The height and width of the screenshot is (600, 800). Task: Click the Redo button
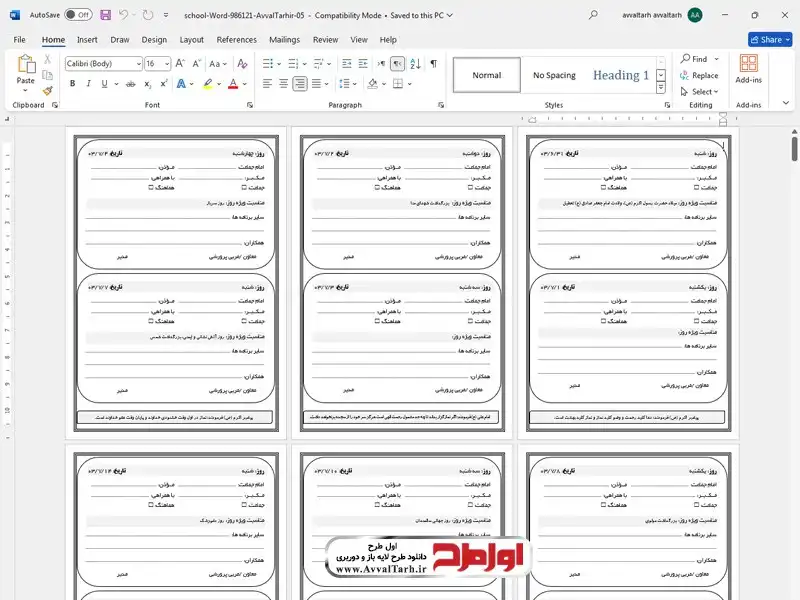[x=148, y=15]
